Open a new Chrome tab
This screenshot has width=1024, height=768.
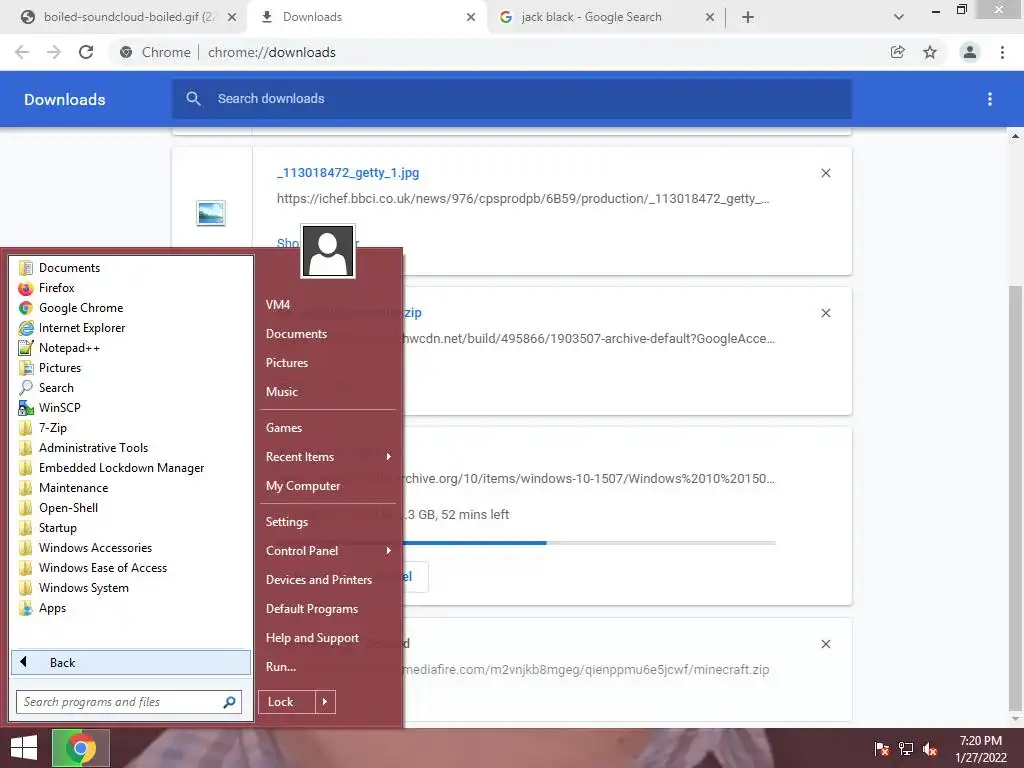click(x=748, y=17)
